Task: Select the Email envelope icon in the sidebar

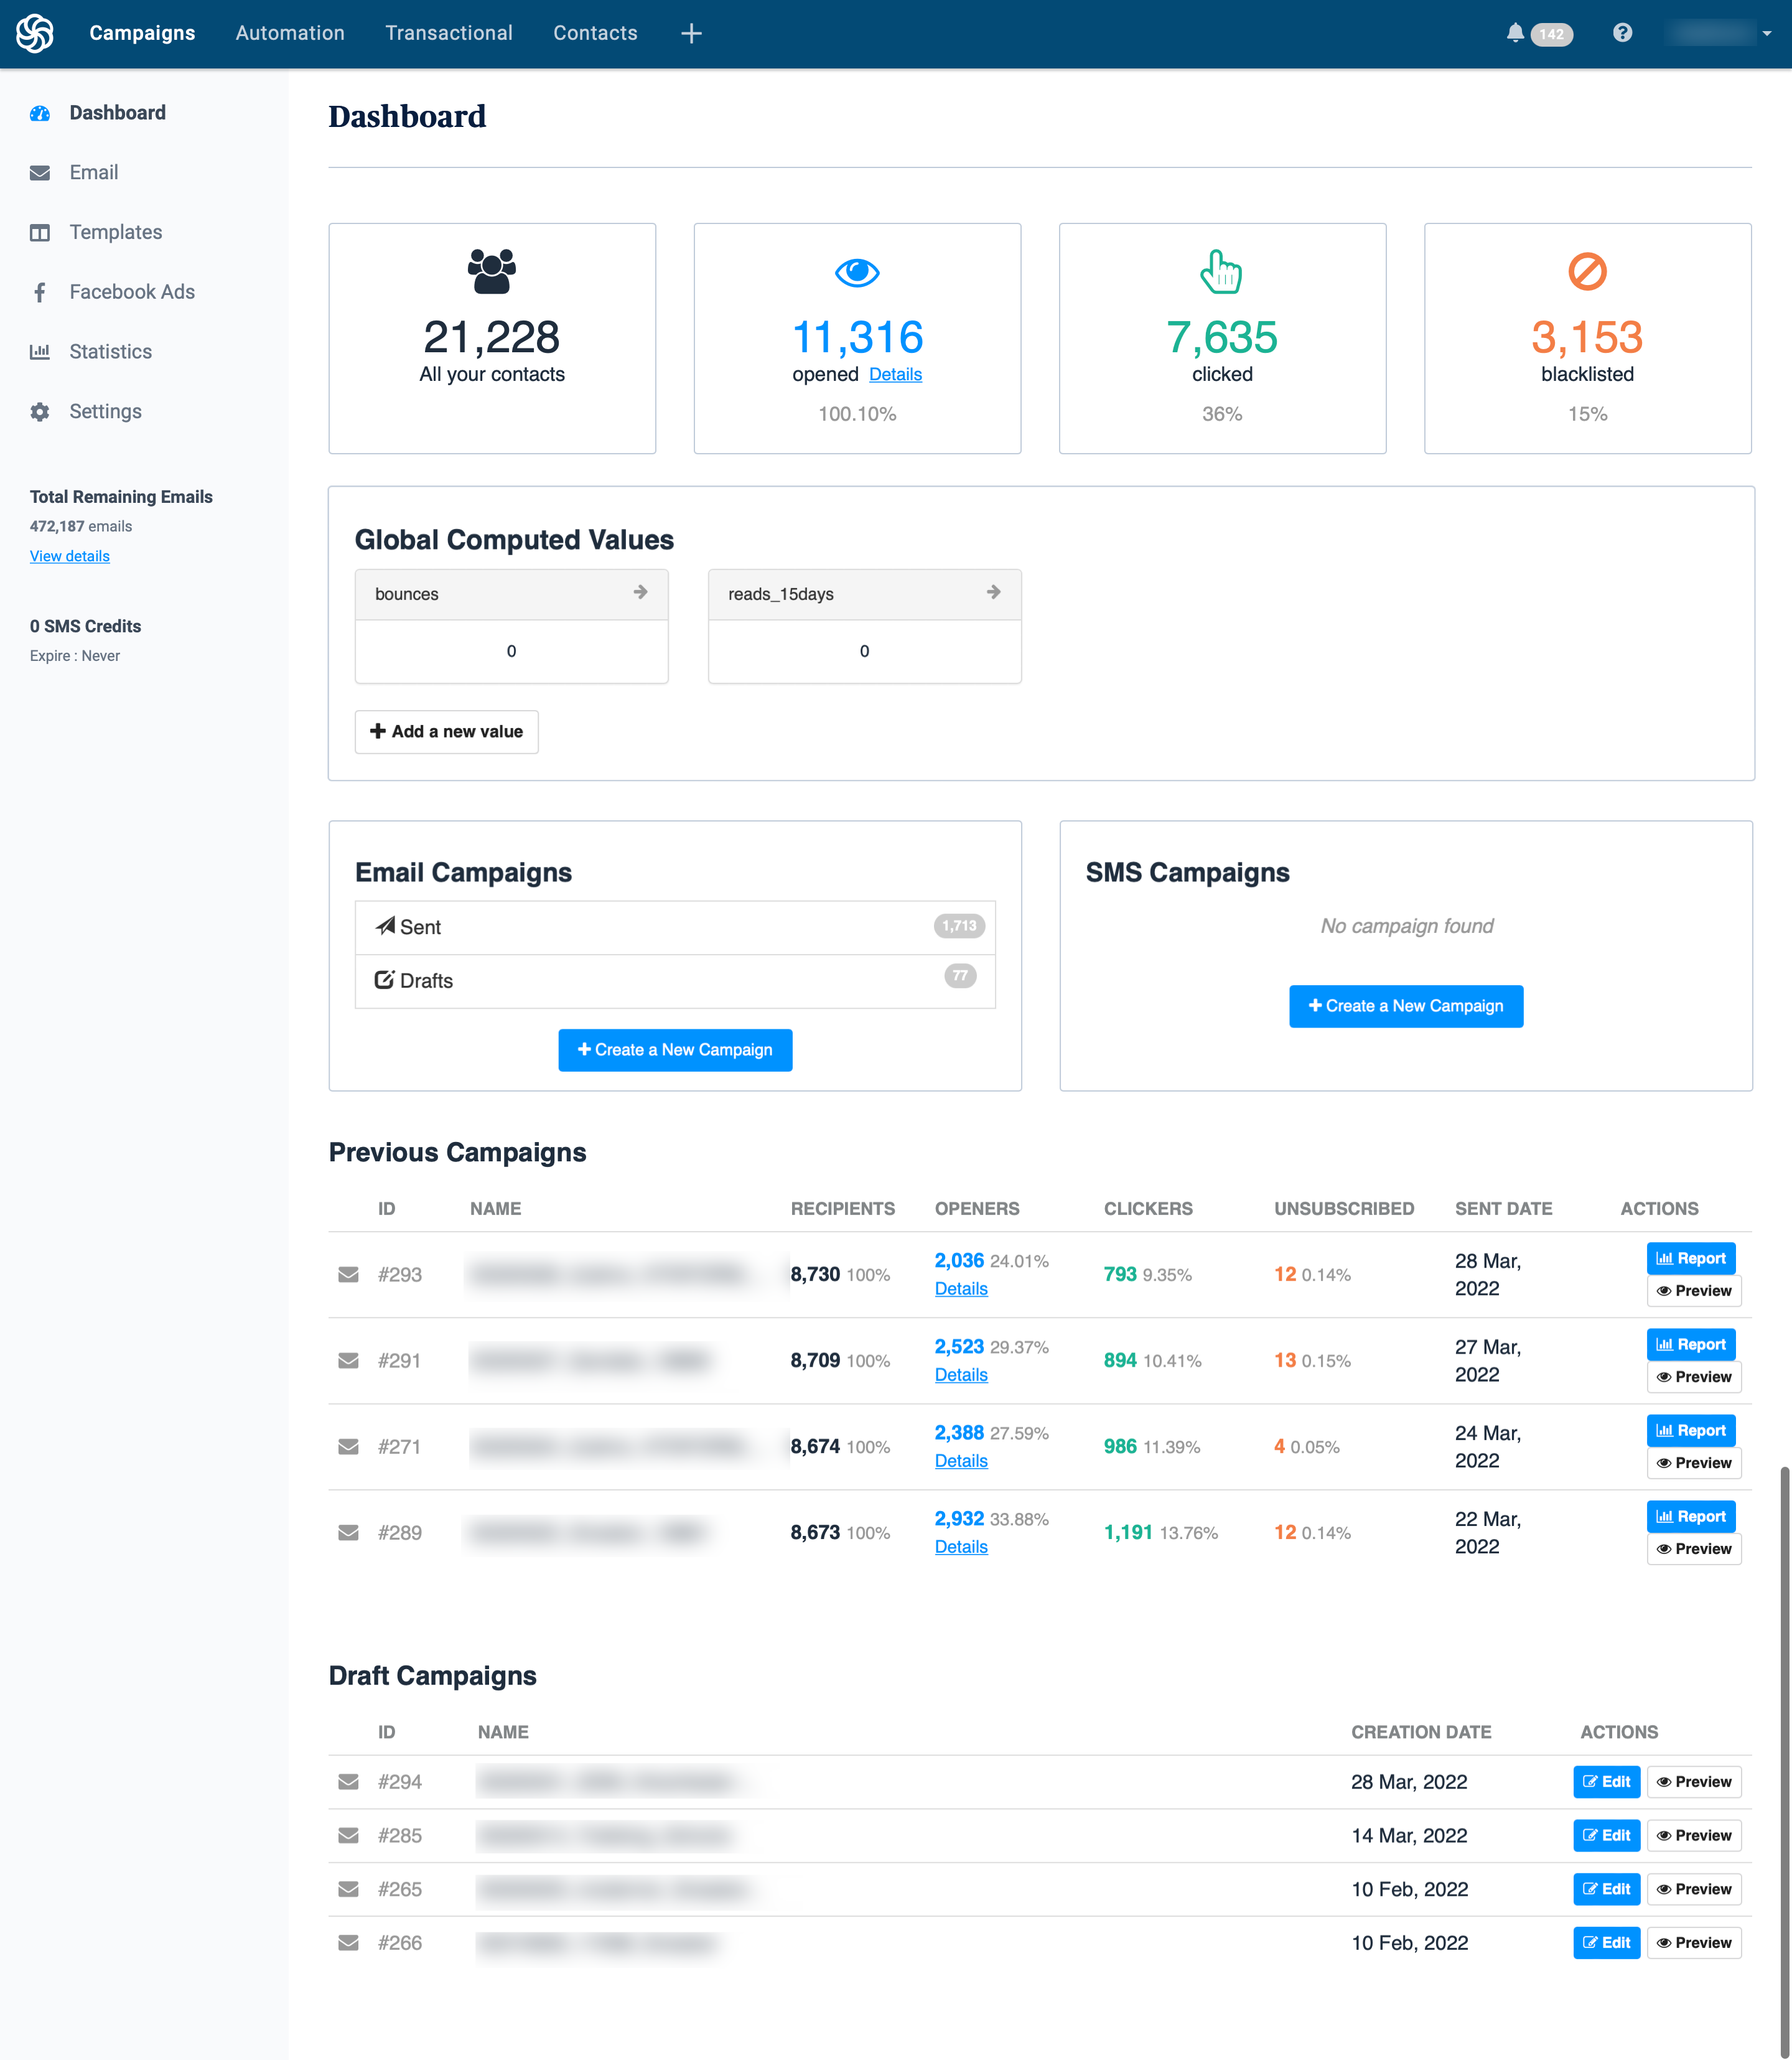Action: (x=39, y=172)
